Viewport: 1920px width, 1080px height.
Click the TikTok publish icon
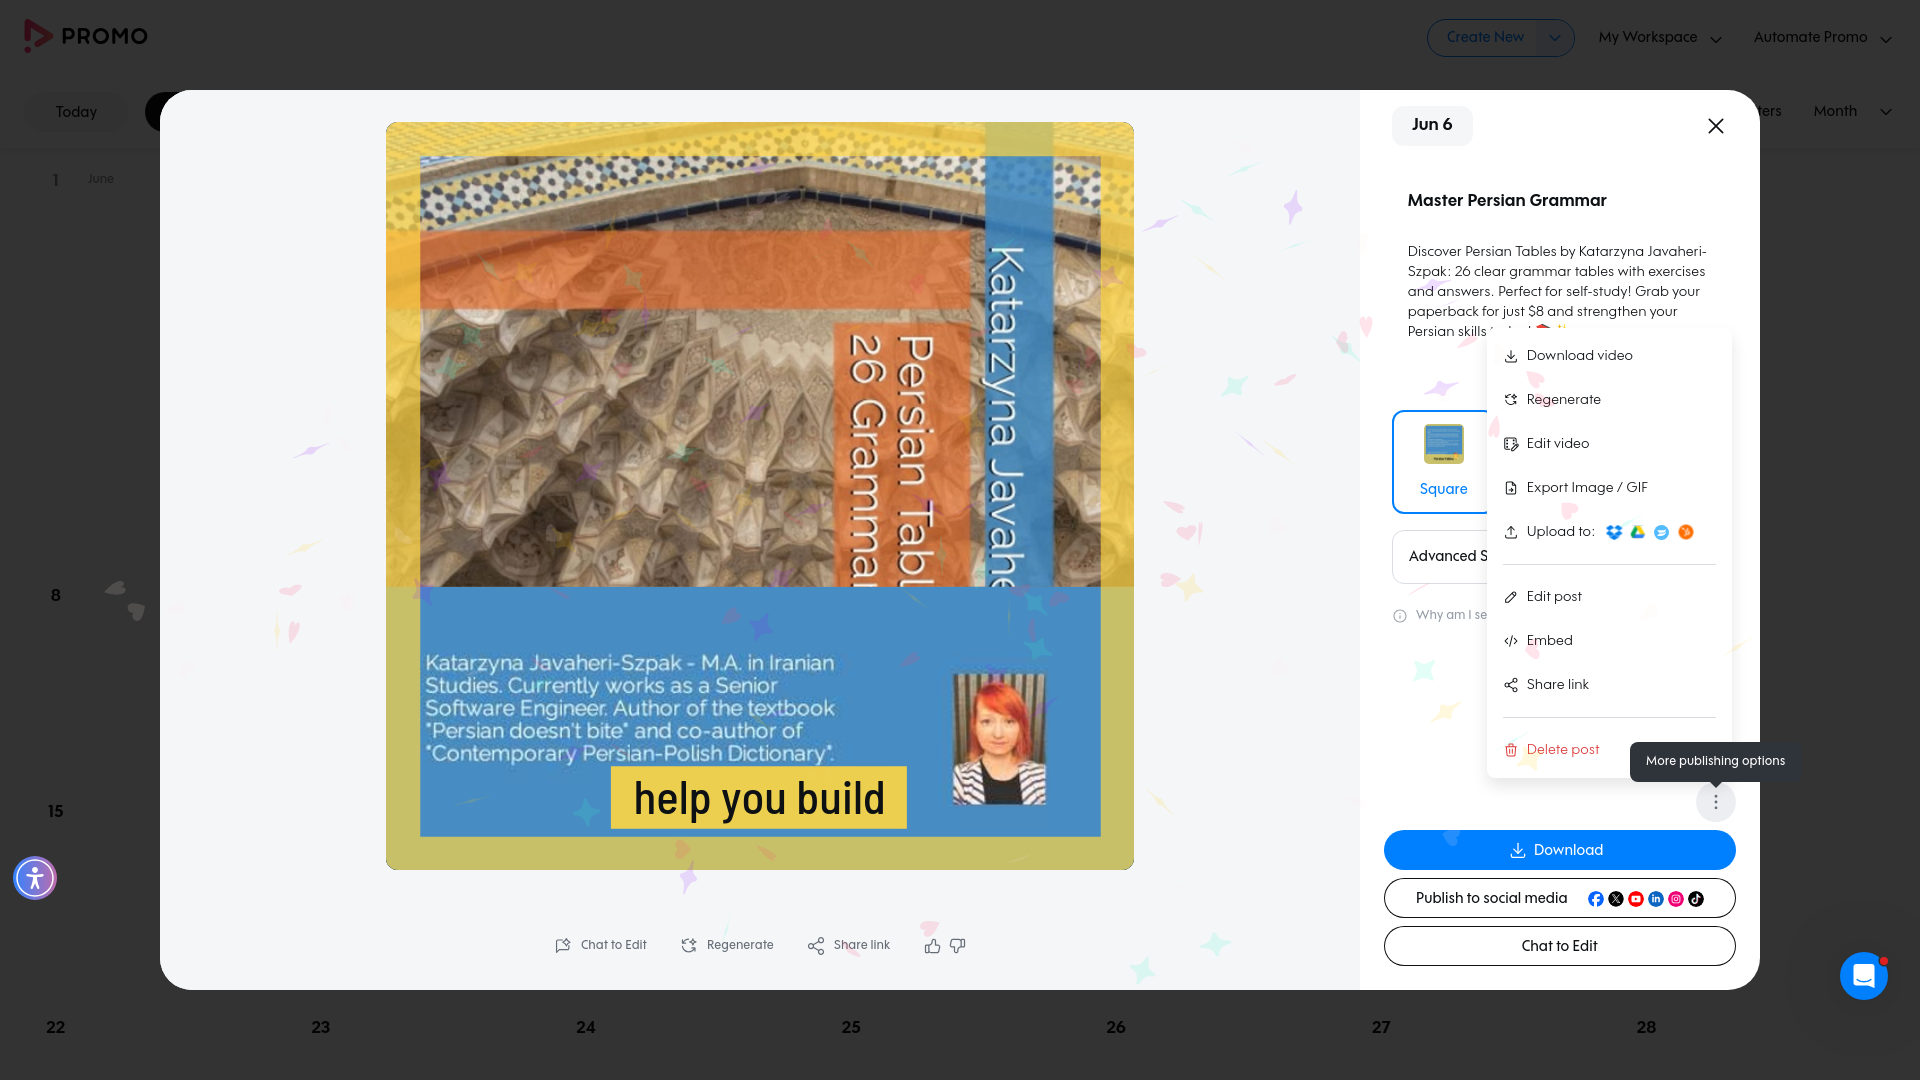tap(1695, 899)
